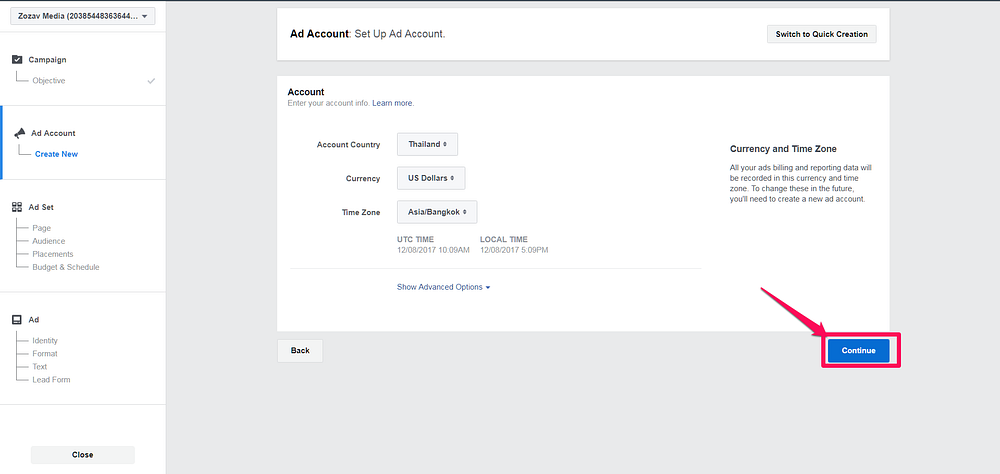
Task: Click the Ad Account megaphone icon
Action: (20, 133)
